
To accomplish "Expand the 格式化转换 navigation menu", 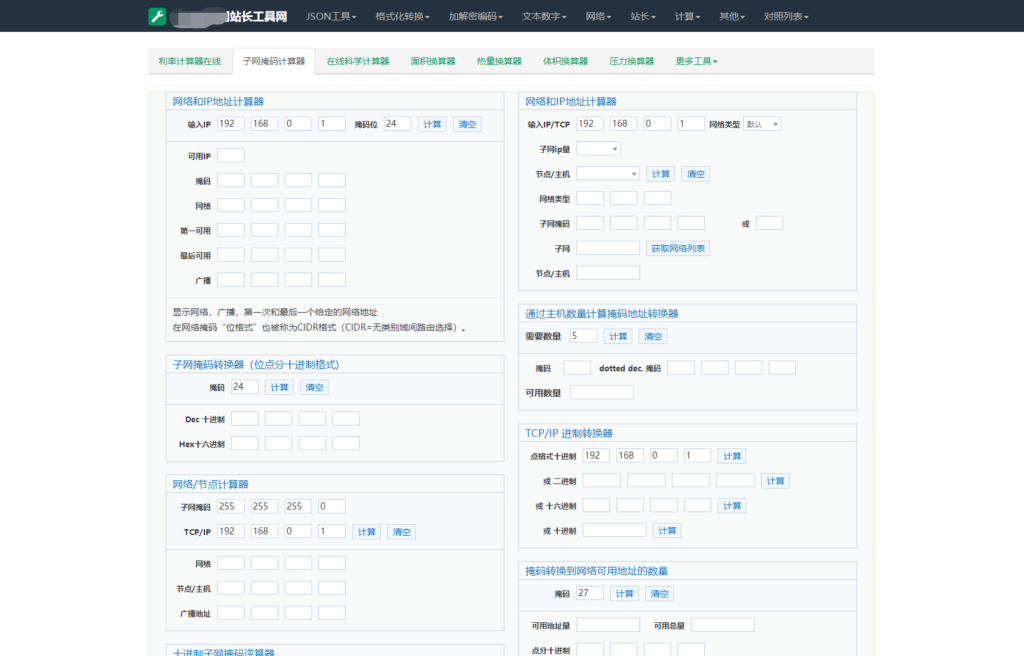I will click(402, 16).
